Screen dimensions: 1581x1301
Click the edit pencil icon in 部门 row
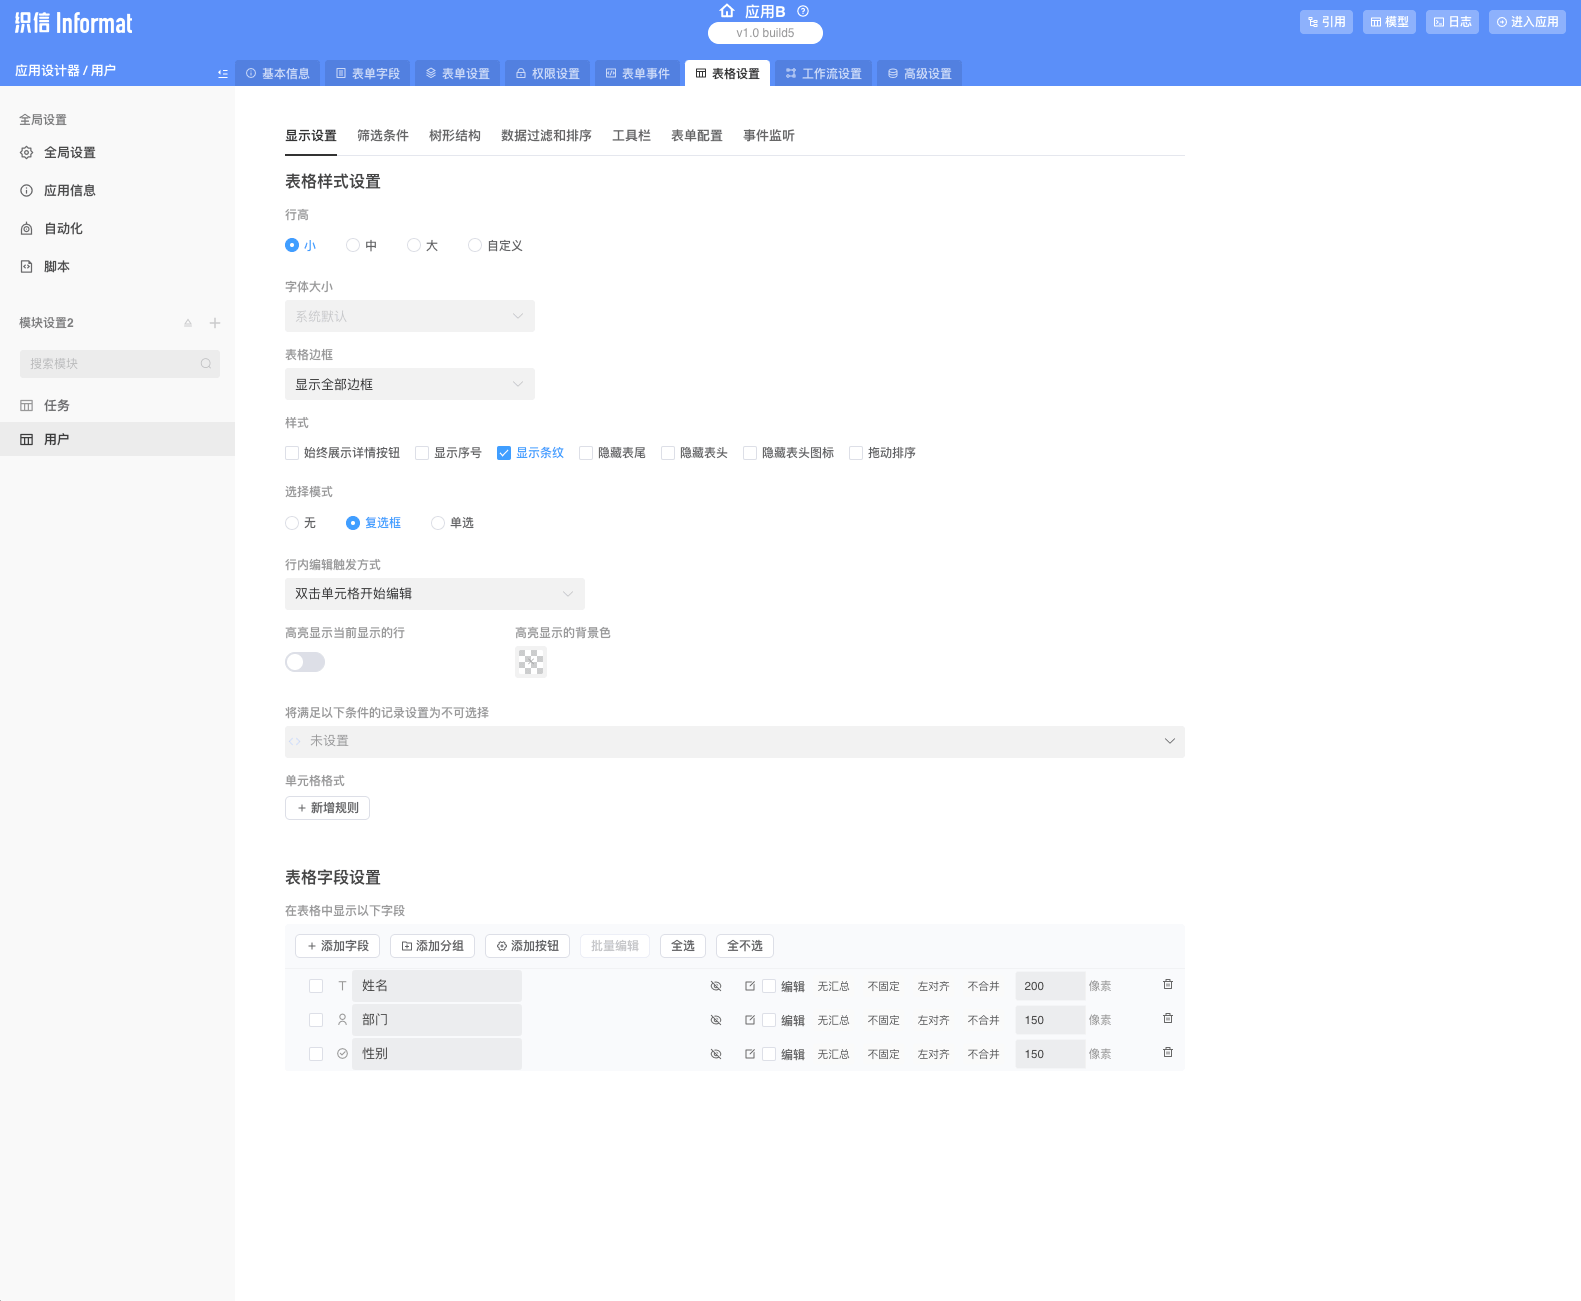(x=750, y=1020)
